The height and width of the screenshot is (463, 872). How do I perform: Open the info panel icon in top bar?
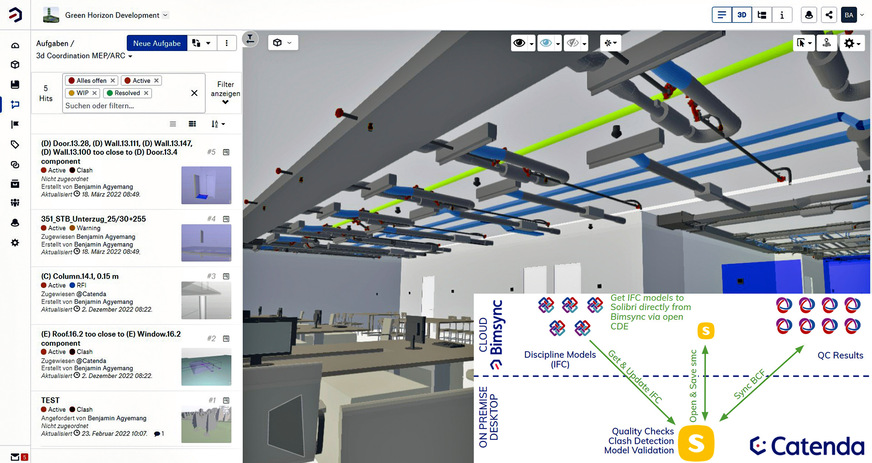(783, 15)
